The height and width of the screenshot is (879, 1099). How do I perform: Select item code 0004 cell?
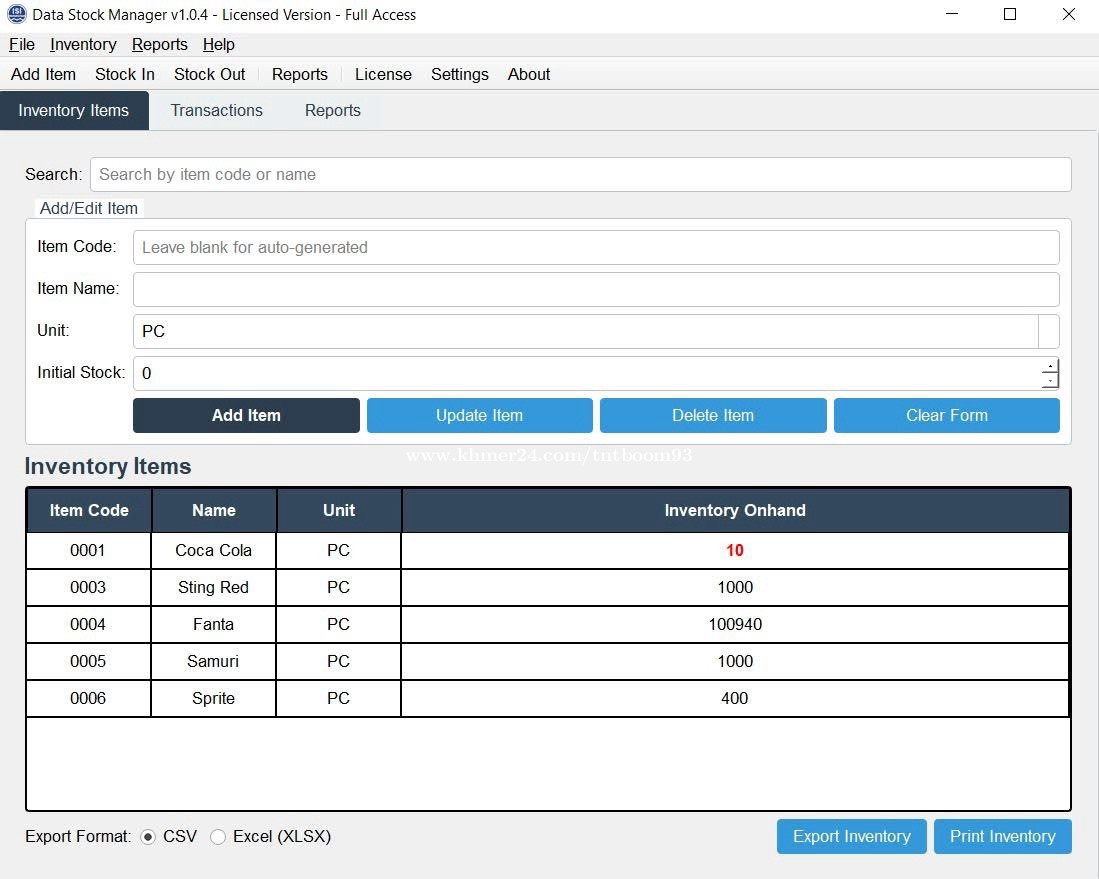point(88,625)
